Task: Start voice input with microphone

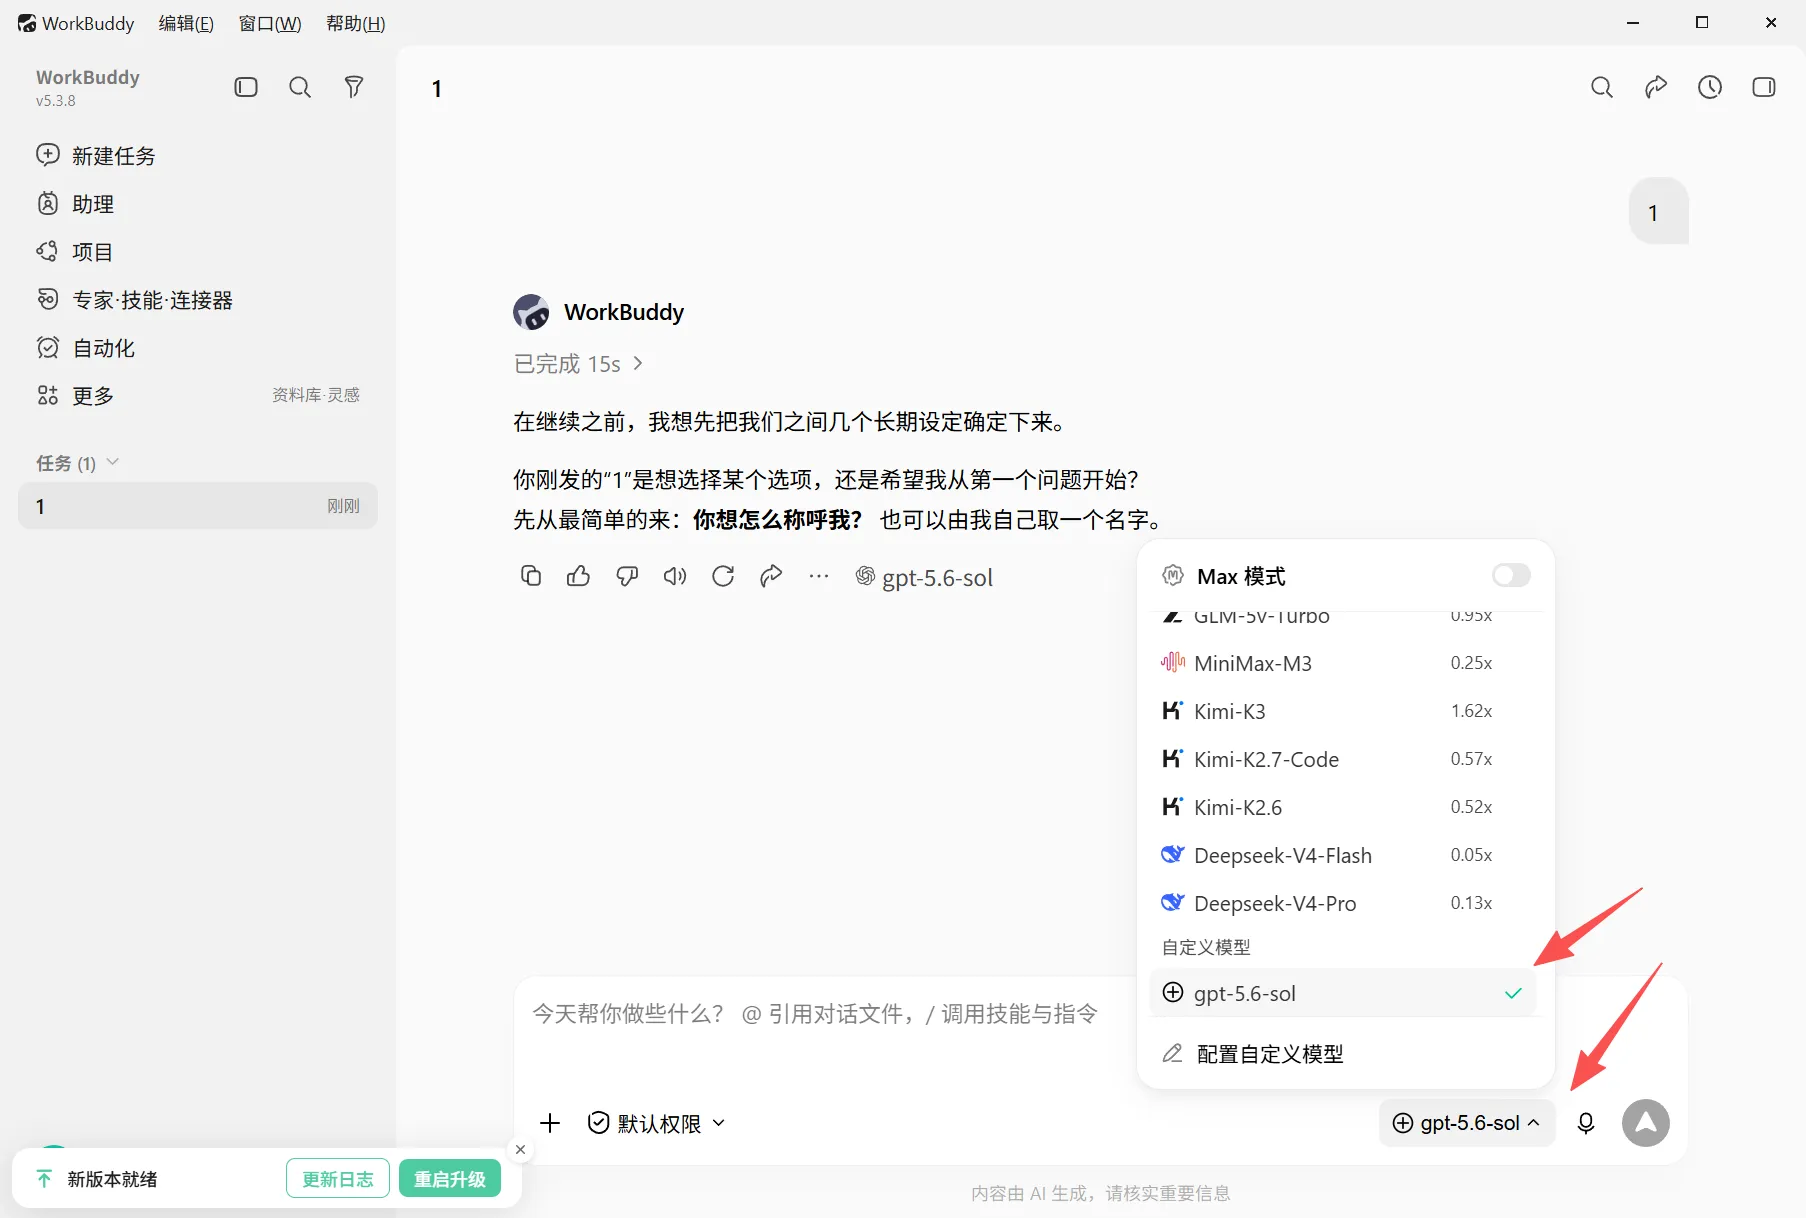Action: pyautogui.click(x=1586, y=1123)
